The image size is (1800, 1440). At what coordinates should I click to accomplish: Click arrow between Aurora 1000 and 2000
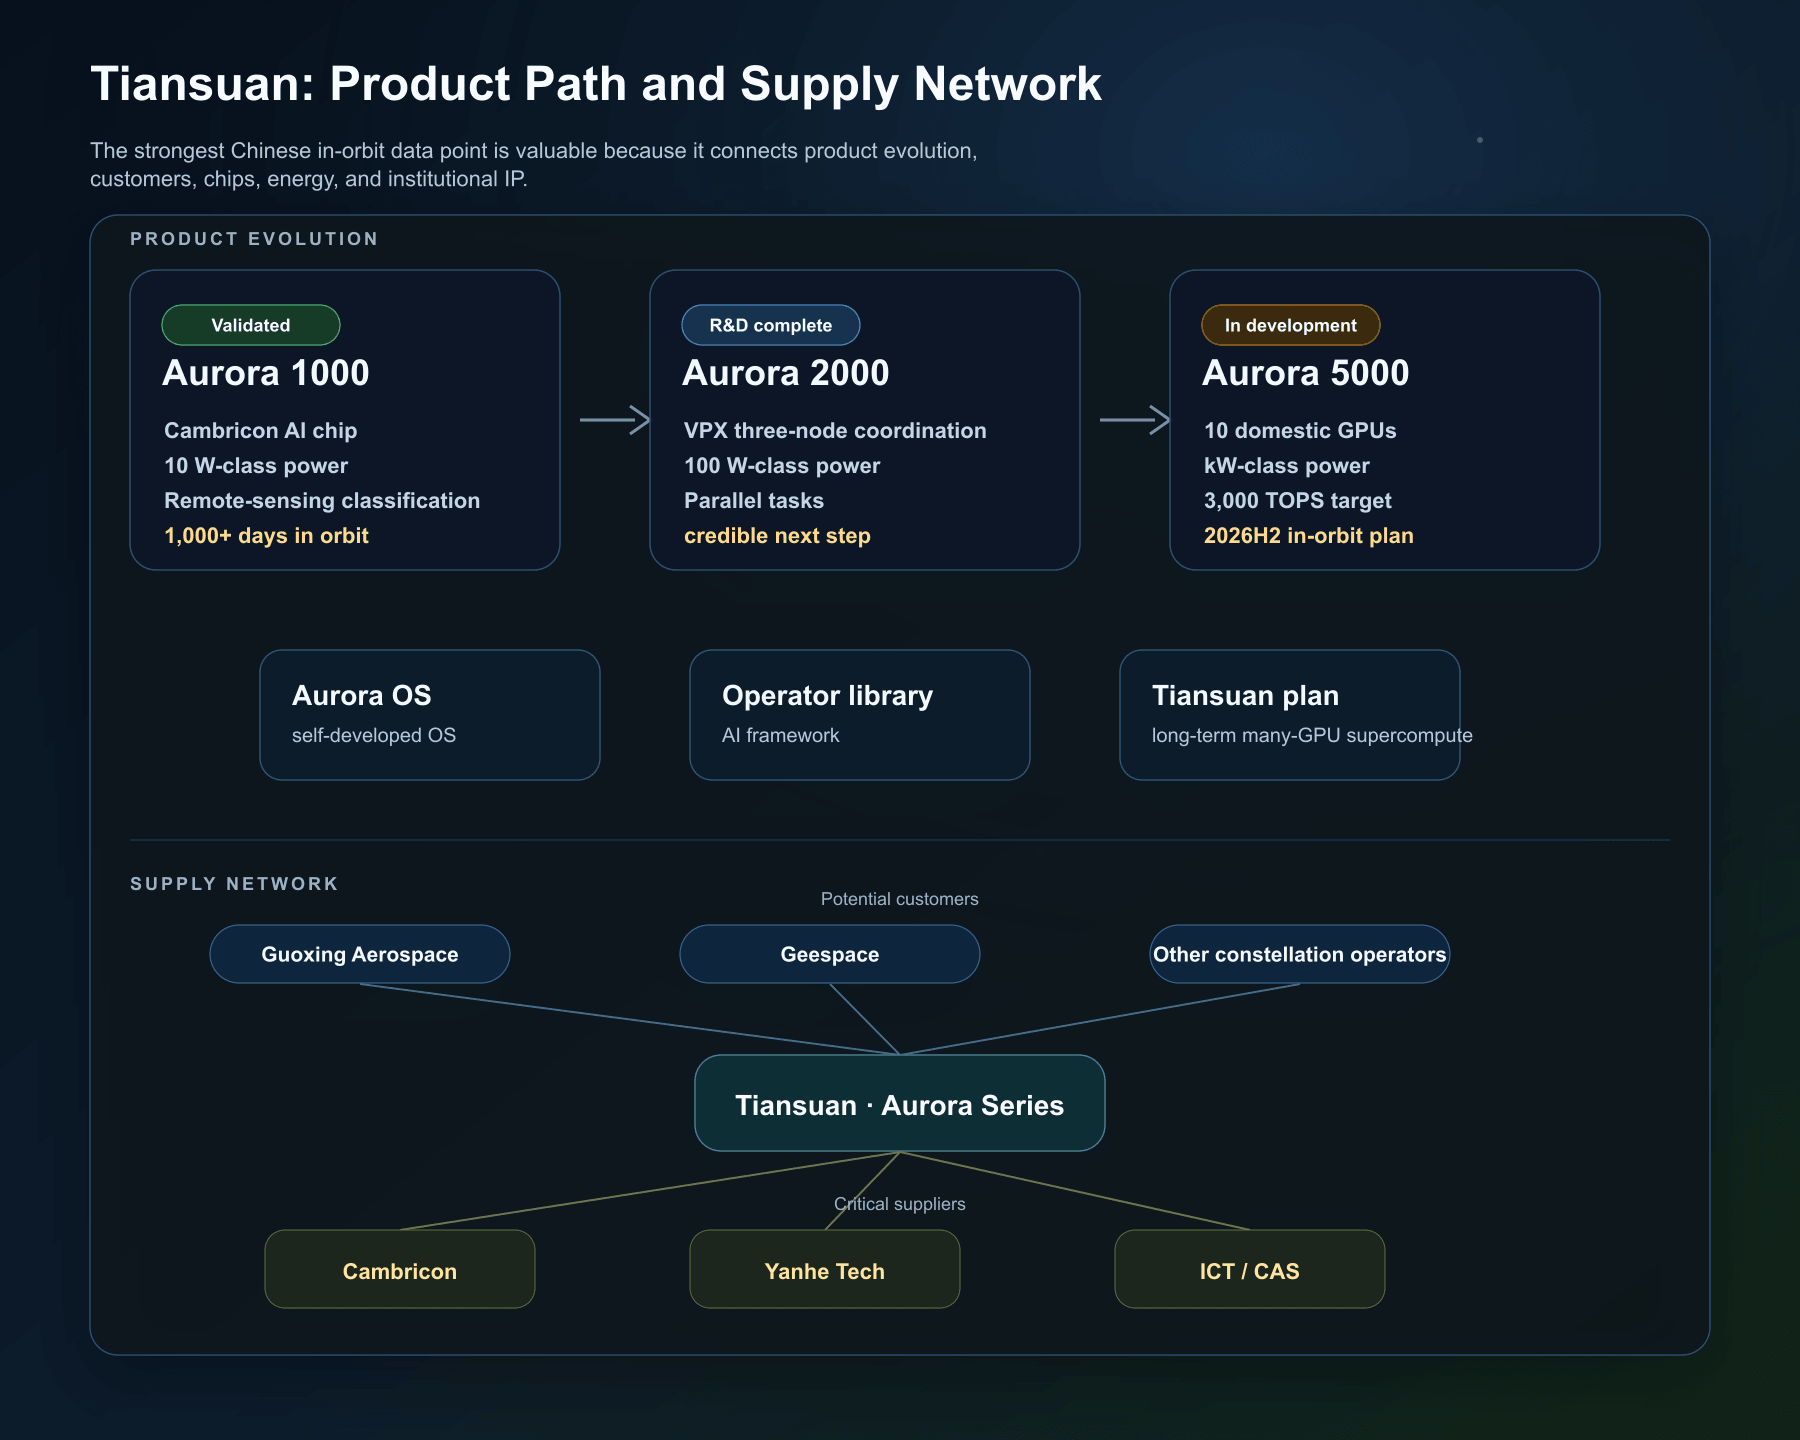(615, 420)
